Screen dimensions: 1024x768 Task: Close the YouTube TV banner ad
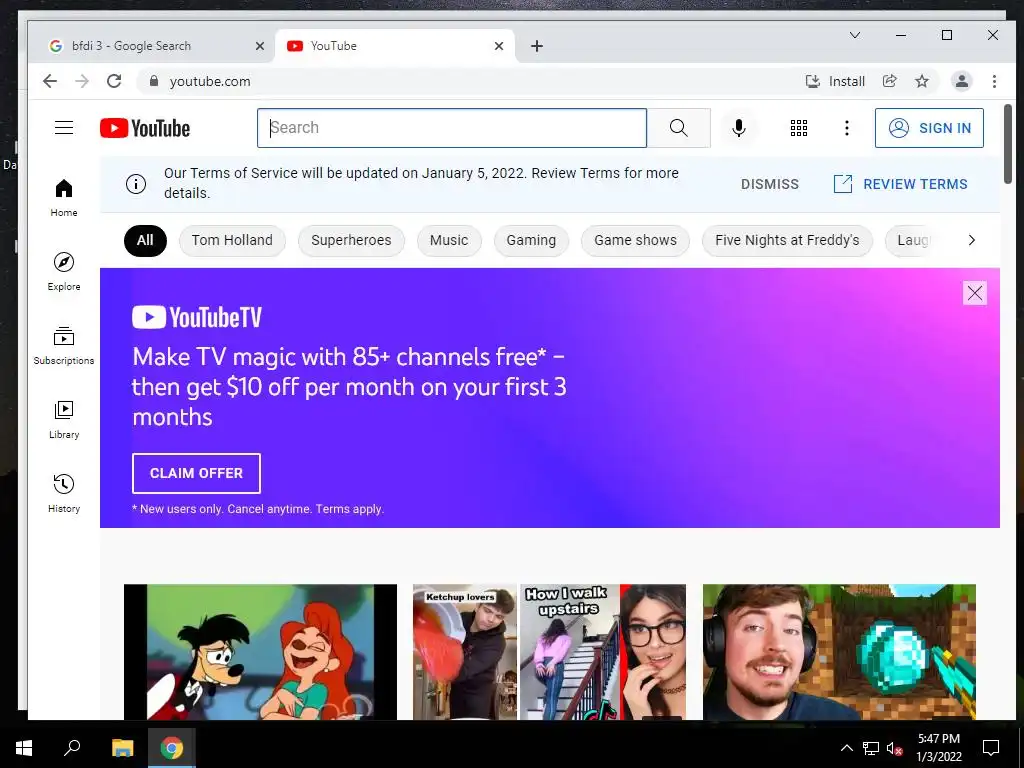(974, 293)
